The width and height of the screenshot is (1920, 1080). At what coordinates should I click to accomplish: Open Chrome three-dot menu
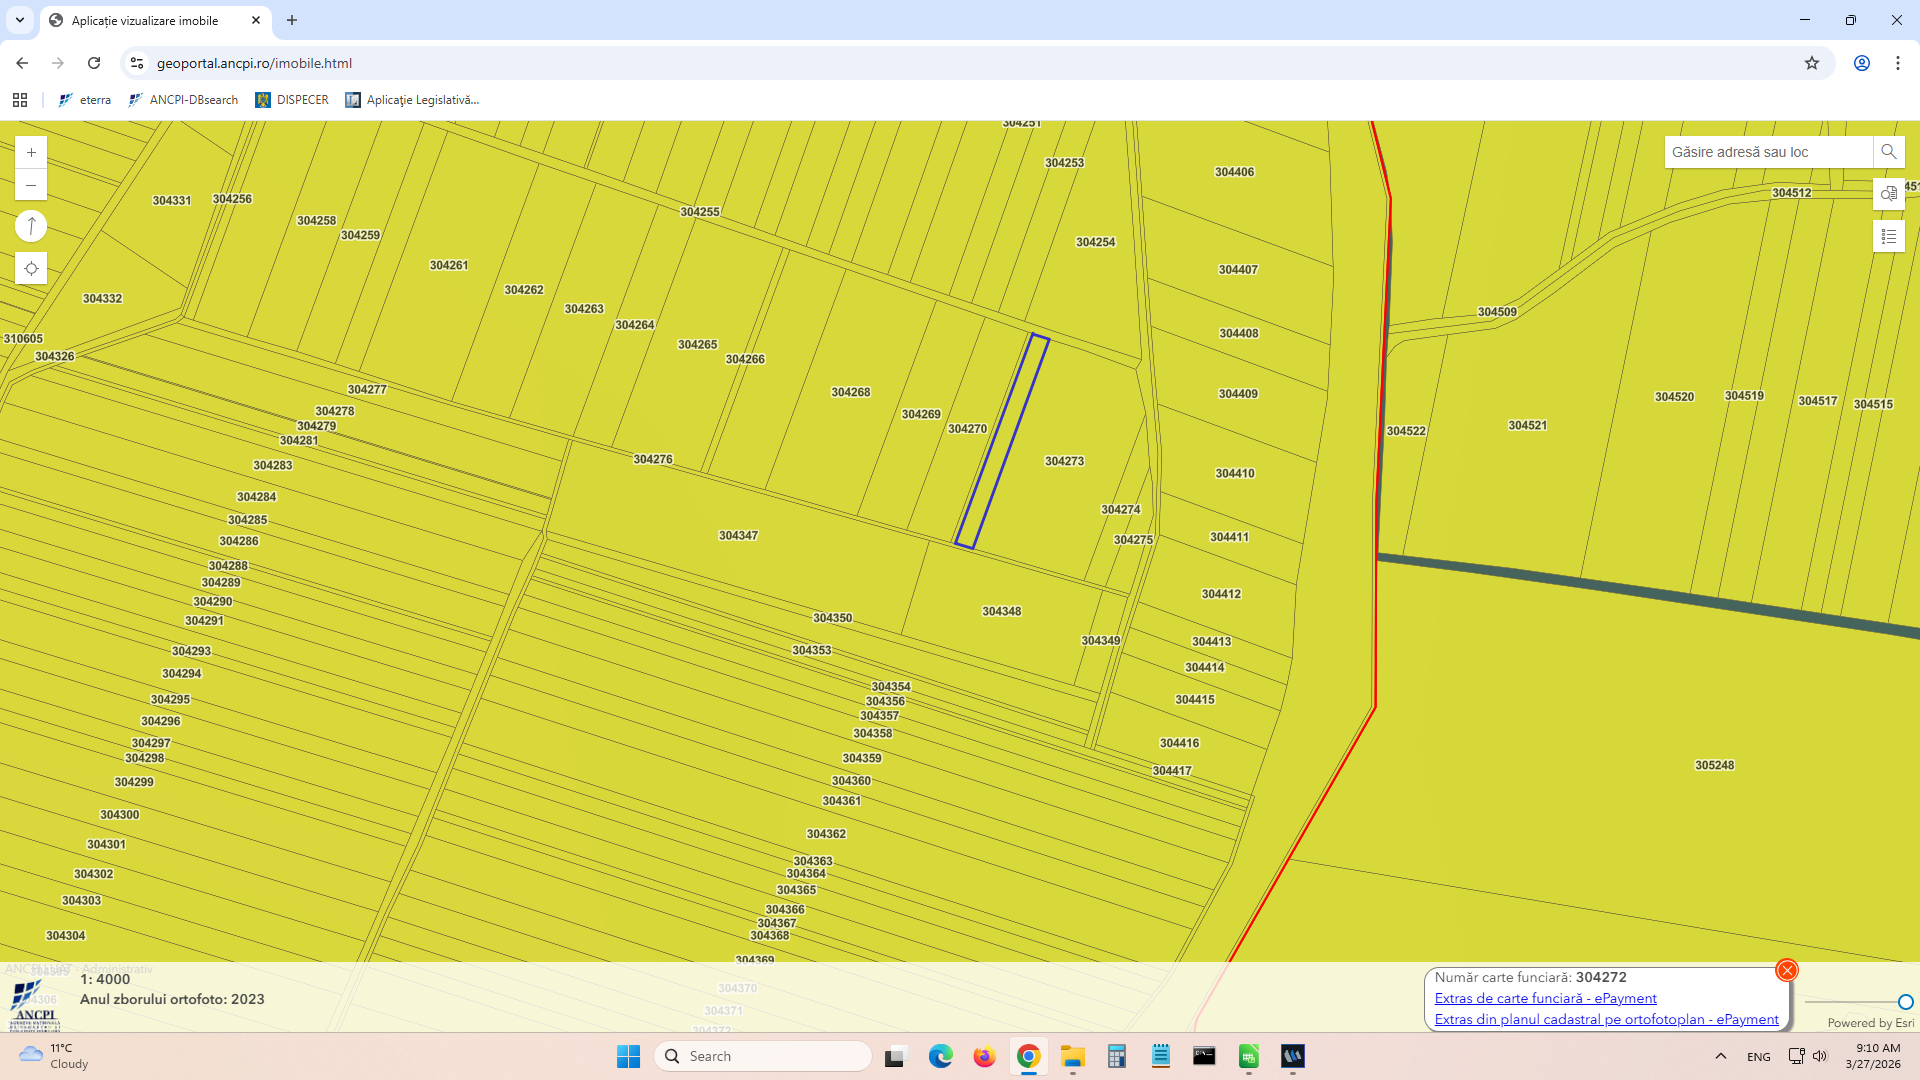[x=1897, y=63]
